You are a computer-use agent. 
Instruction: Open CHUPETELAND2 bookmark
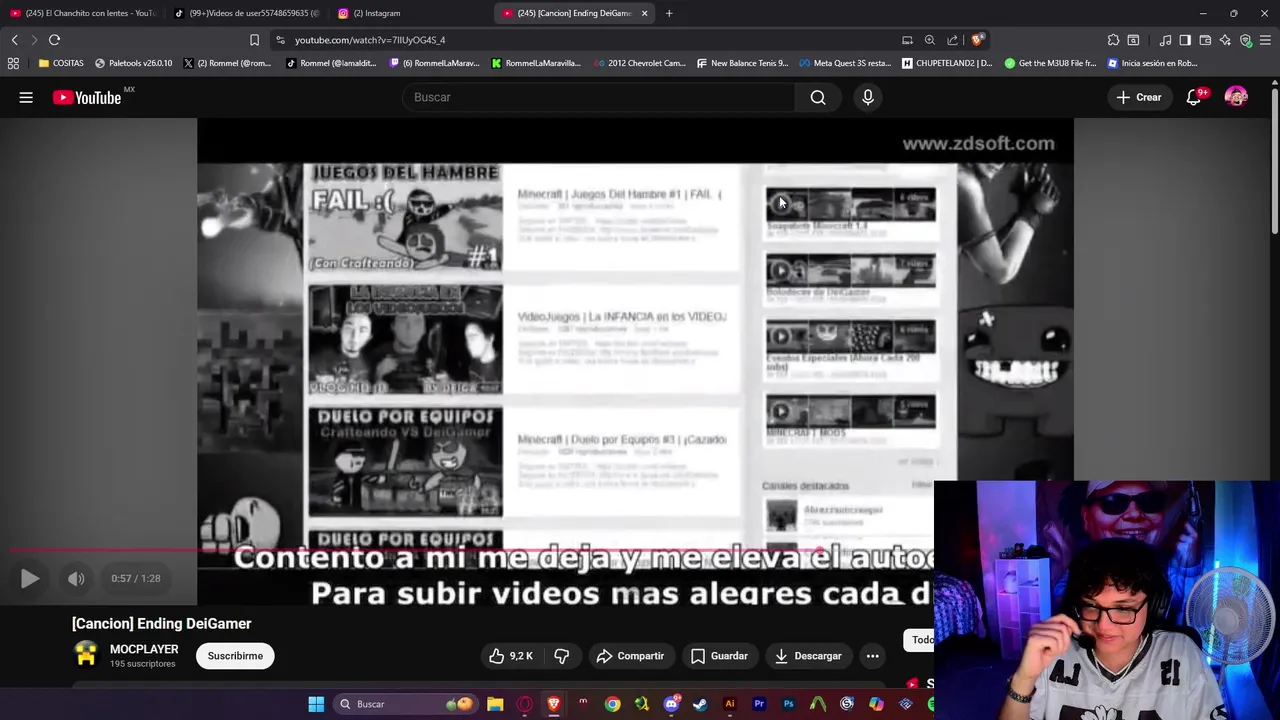(x=947, y=63)
